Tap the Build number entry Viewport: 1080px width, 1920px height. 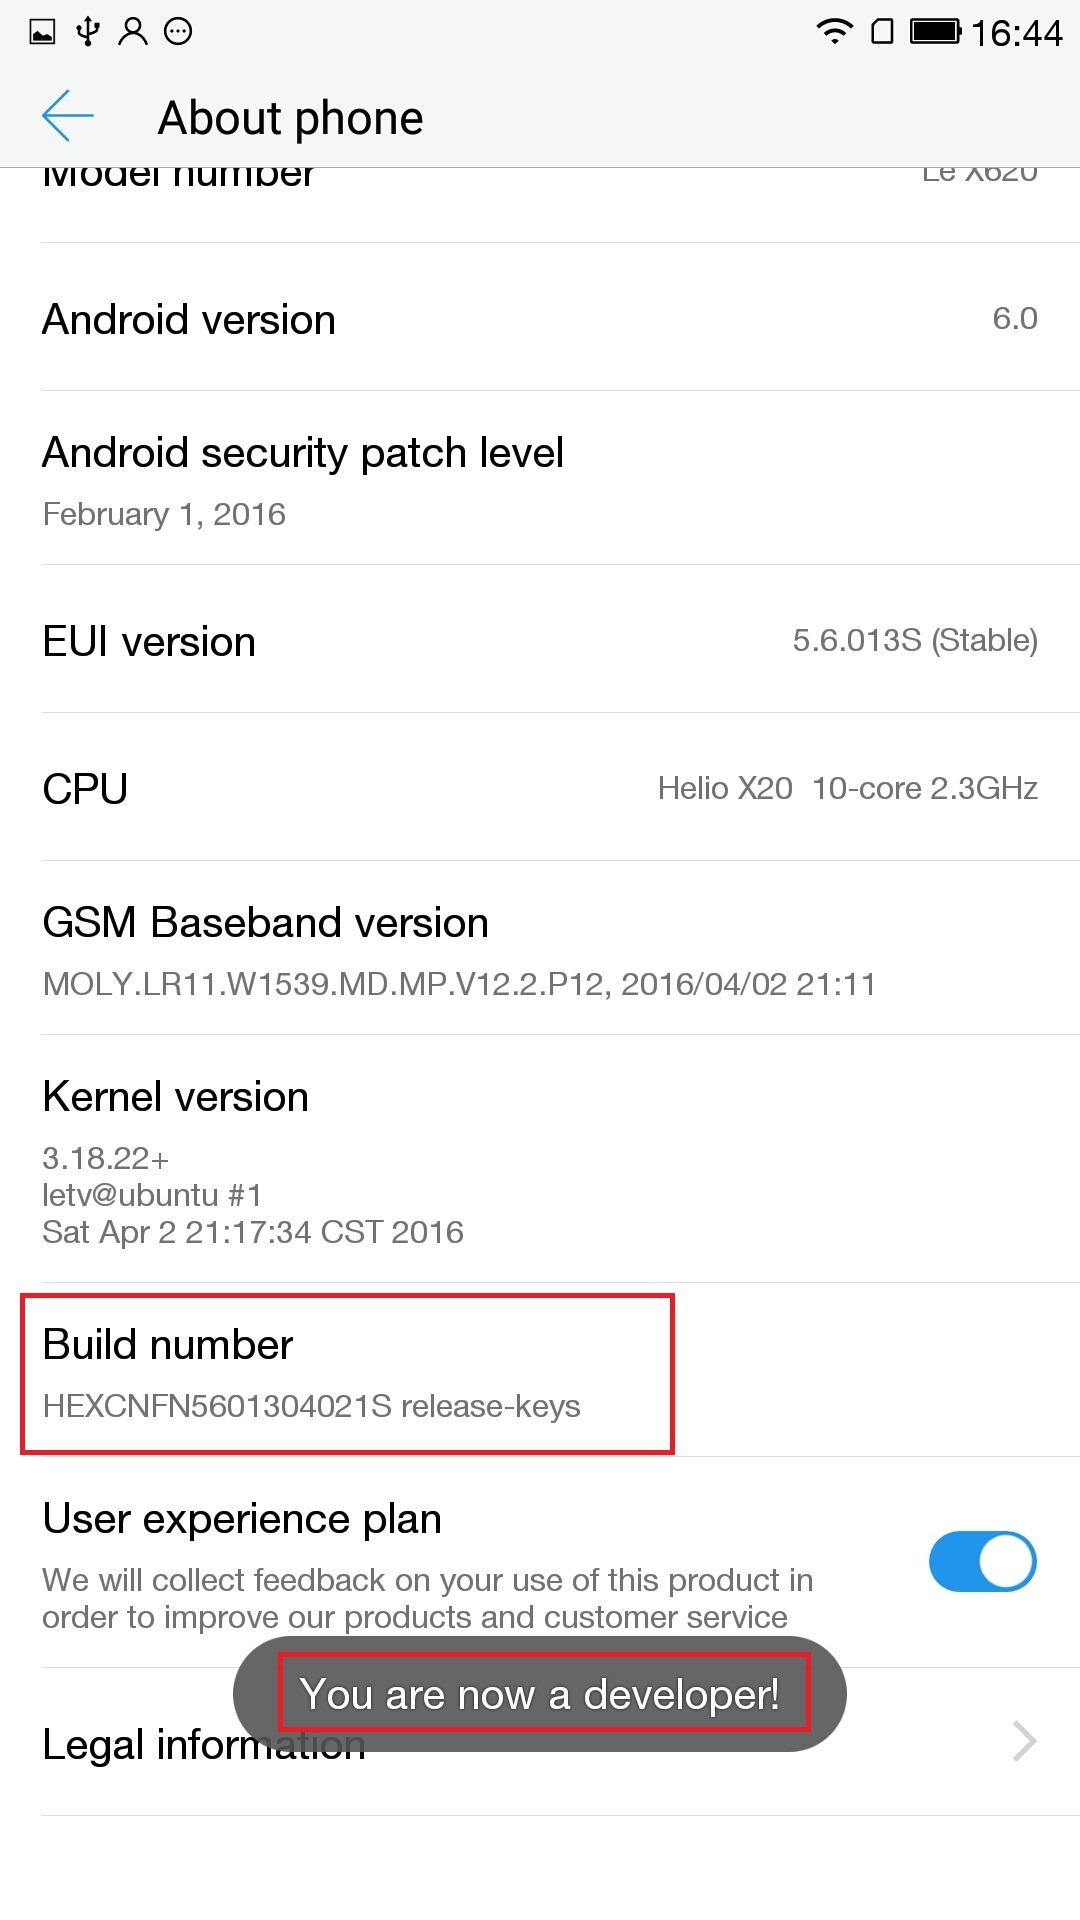click(540, 1370)
